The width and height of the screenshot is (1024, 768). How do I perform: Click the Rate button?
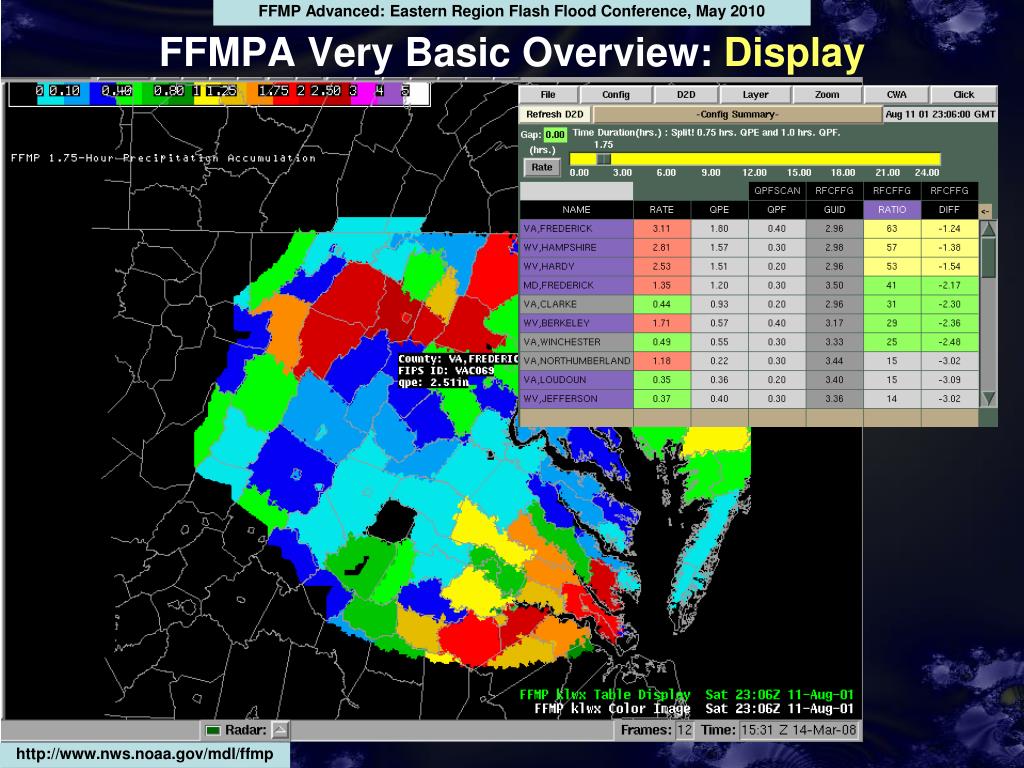click(x=541, y=167)
